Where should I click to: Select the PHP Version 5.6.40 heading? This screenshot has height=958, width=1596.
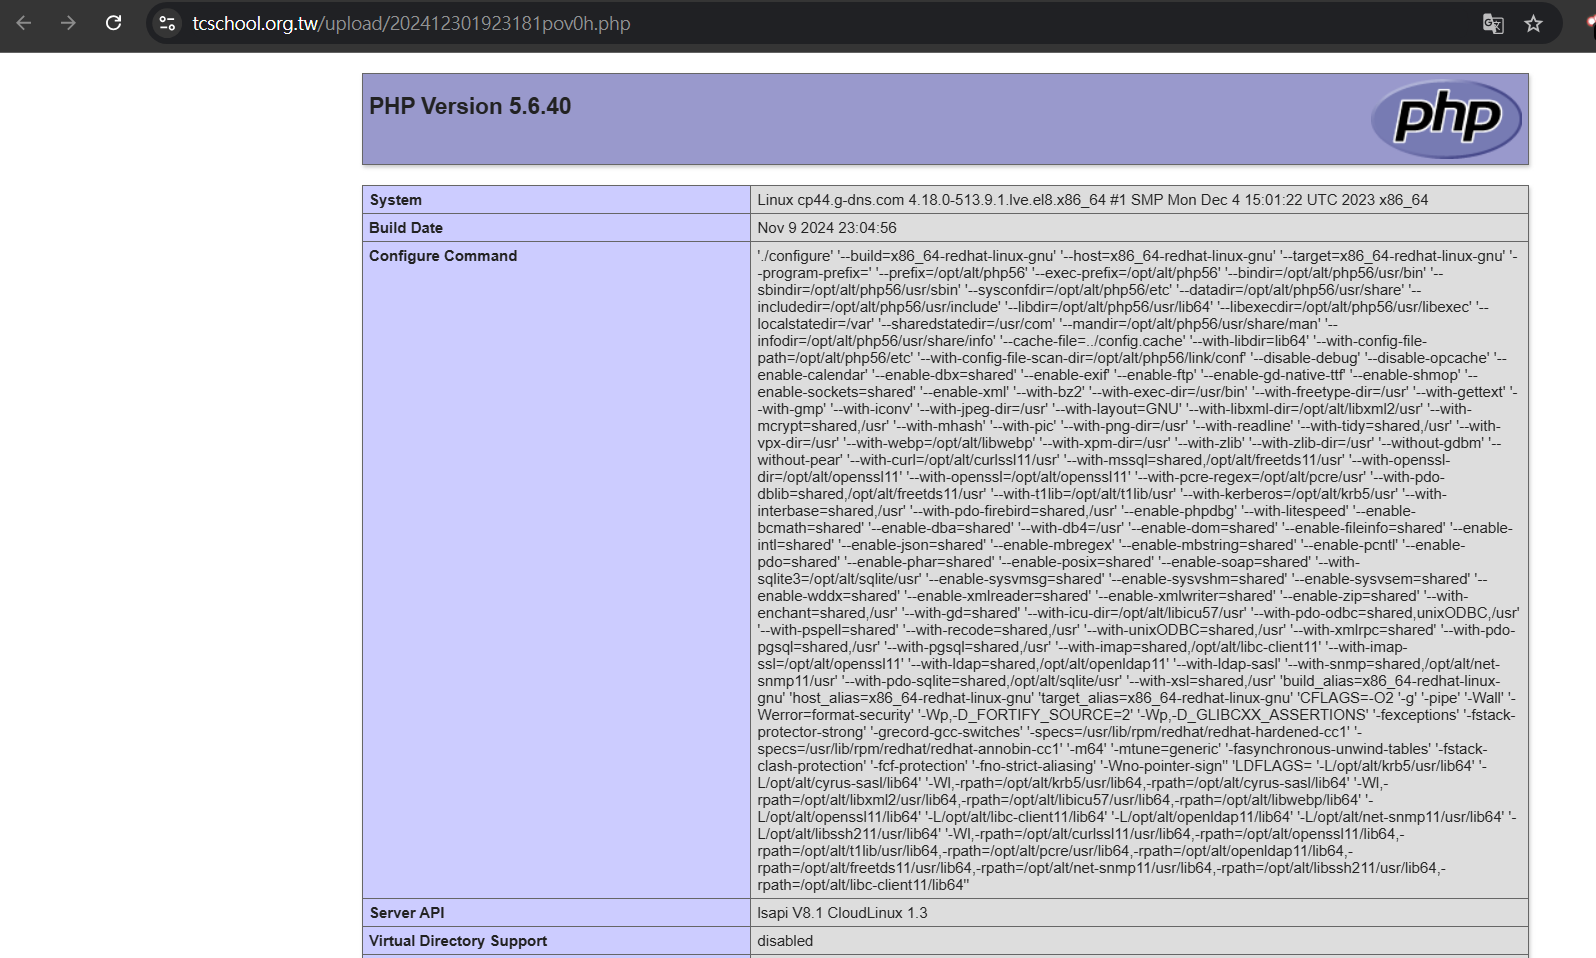tap(470, 106)
